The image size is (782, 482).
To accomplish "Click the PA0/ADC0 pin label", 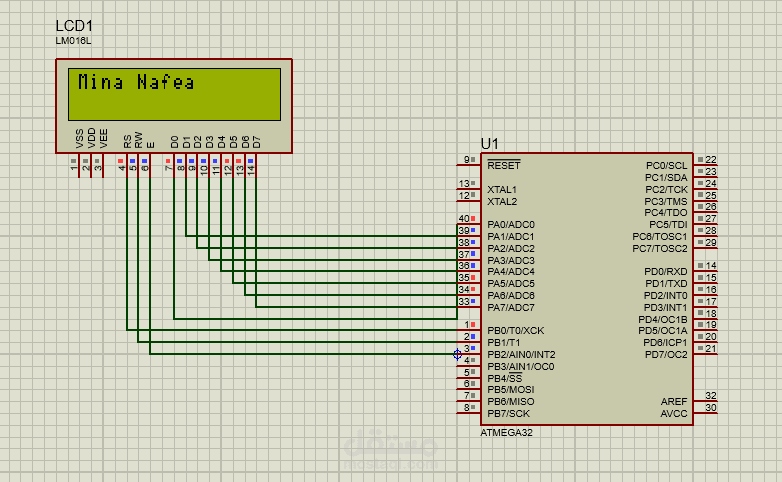I will click(x=511, y=225).
